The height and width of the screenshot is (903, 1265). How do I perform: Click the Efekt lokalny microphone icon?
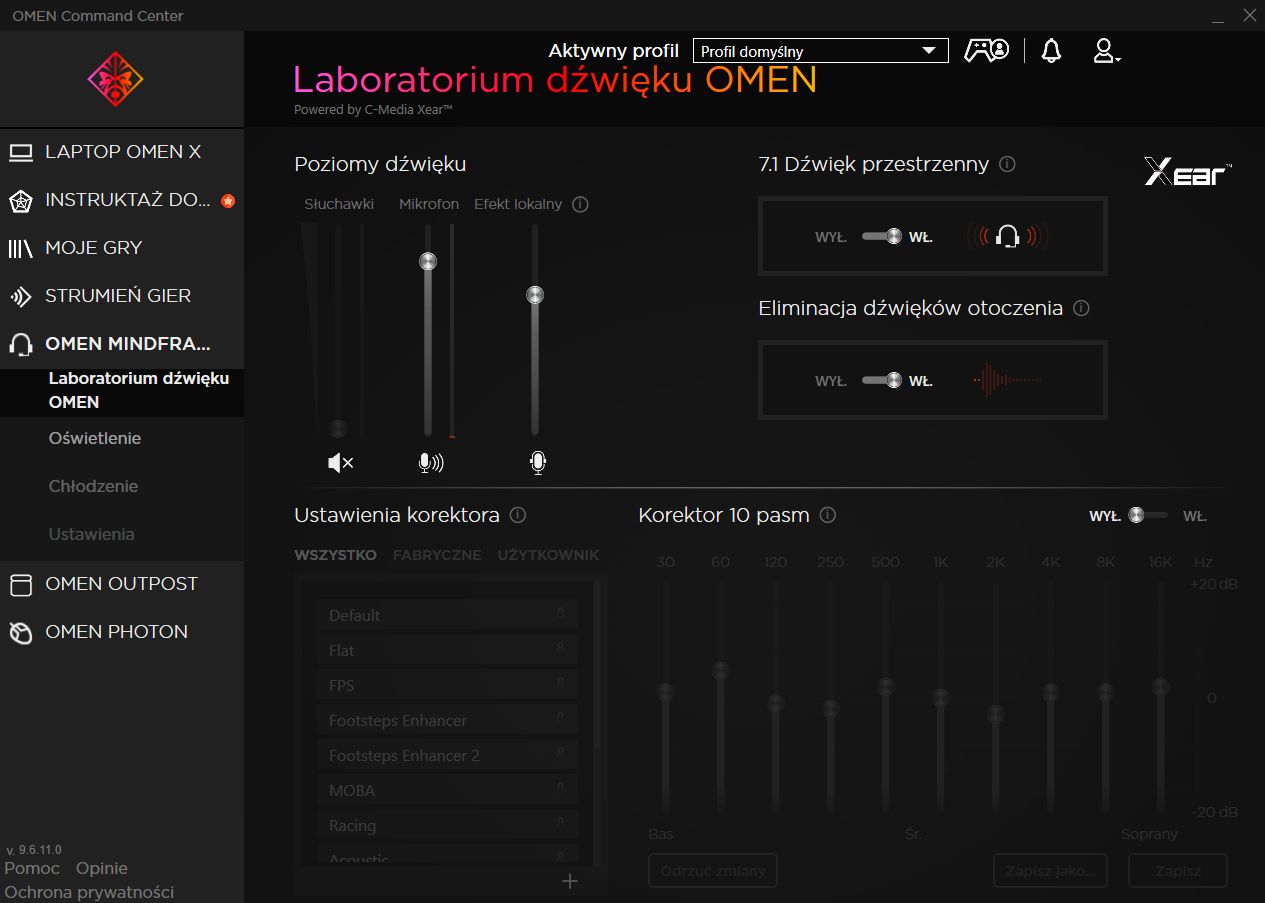click(x=538, y=462)
